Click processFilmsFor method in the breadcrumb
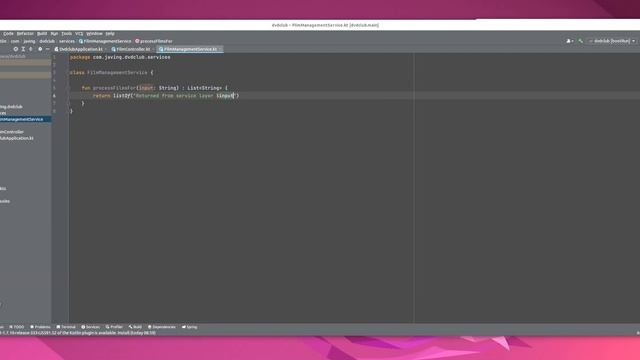Image resolution: width=640 pixels, height=360 pixels. coord(154,41)
